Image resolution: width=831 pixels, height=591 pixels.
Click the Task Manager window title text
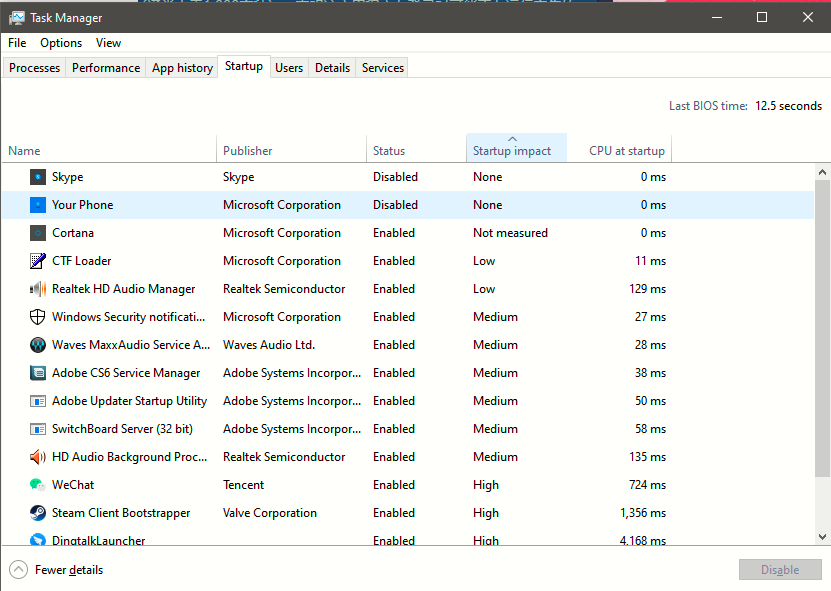(x=66, y=18)
